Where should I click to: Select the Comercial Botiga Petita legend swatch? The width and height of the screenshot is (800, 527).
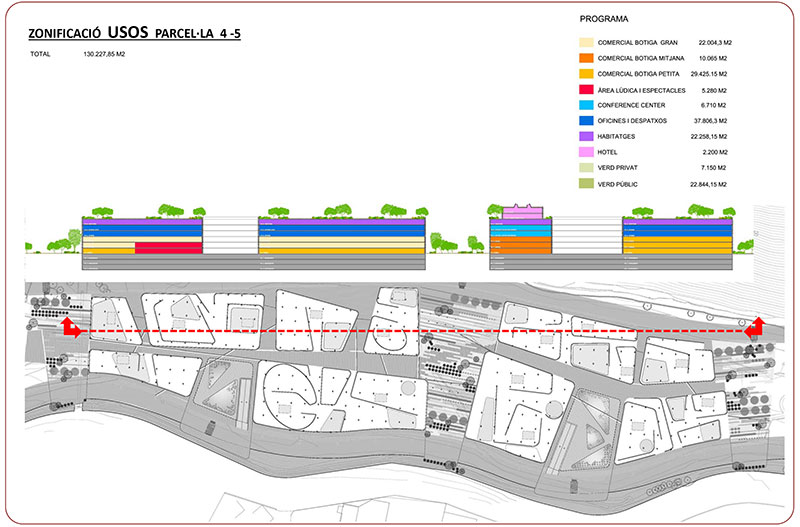click(x=586, y=75)
